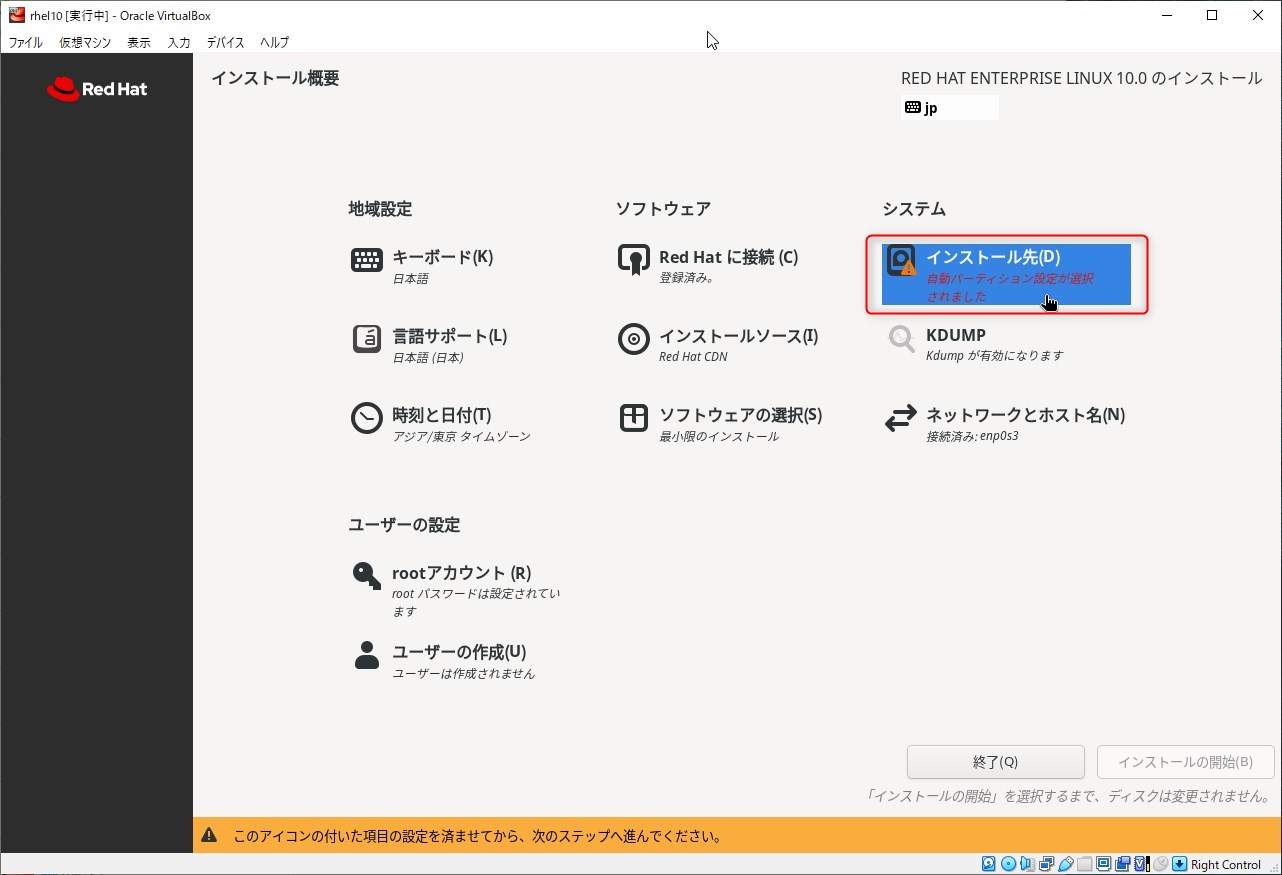Click the jp keyboard layout indicator
The width and height of the screenshot is (1282, 875).
coord(948,108)
